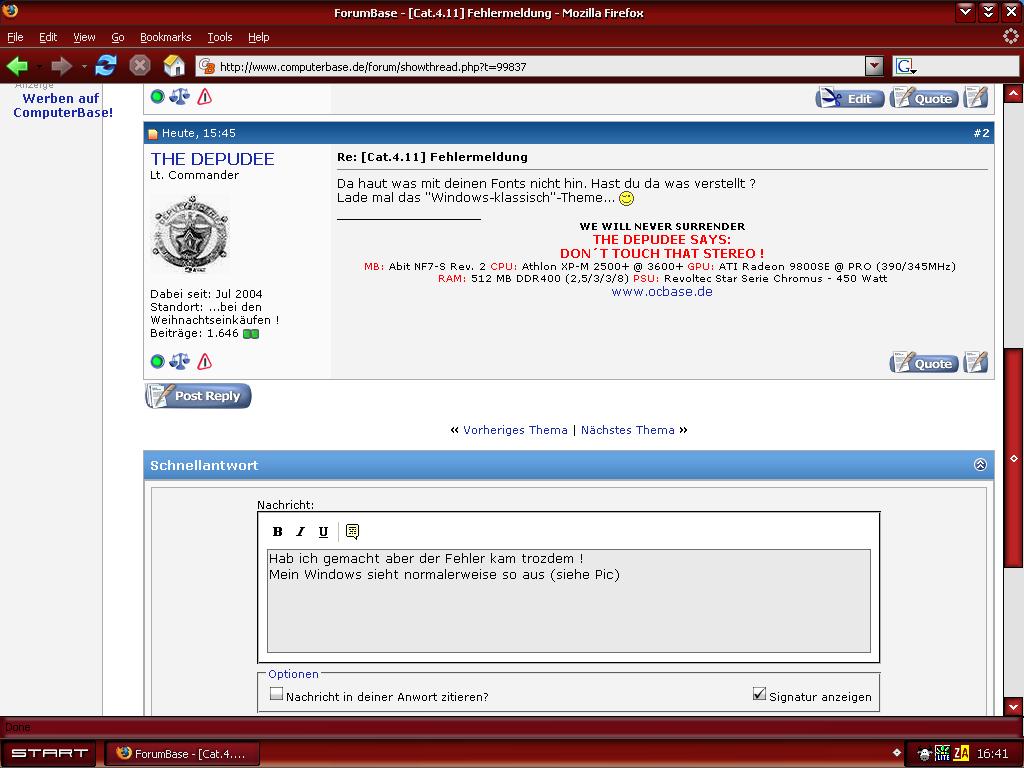Screen dimensions: 1024x768
Task: Click quick reply icon in post #2
Action: (976, 362)
